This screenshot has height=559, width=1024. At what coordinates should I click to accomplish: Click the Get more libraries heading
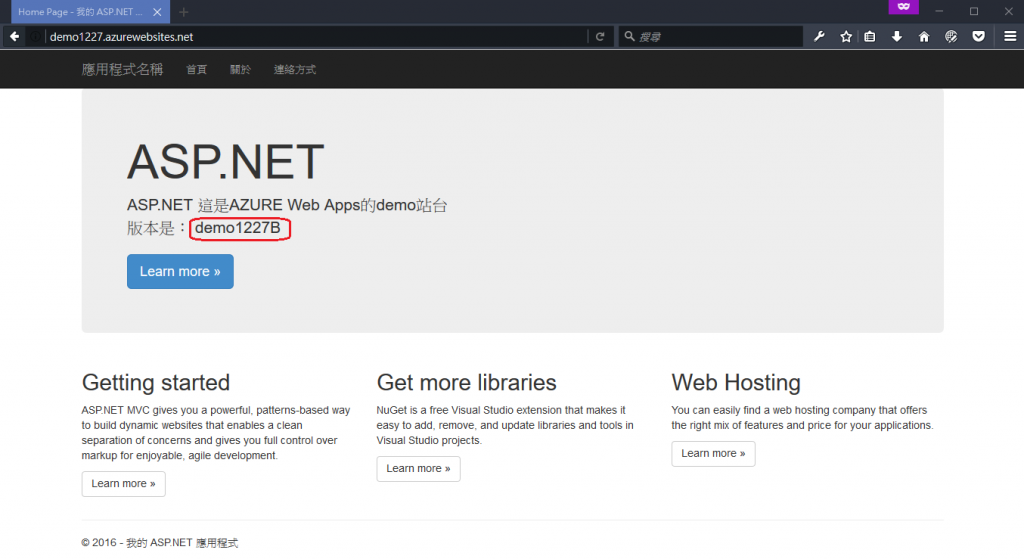466,382
